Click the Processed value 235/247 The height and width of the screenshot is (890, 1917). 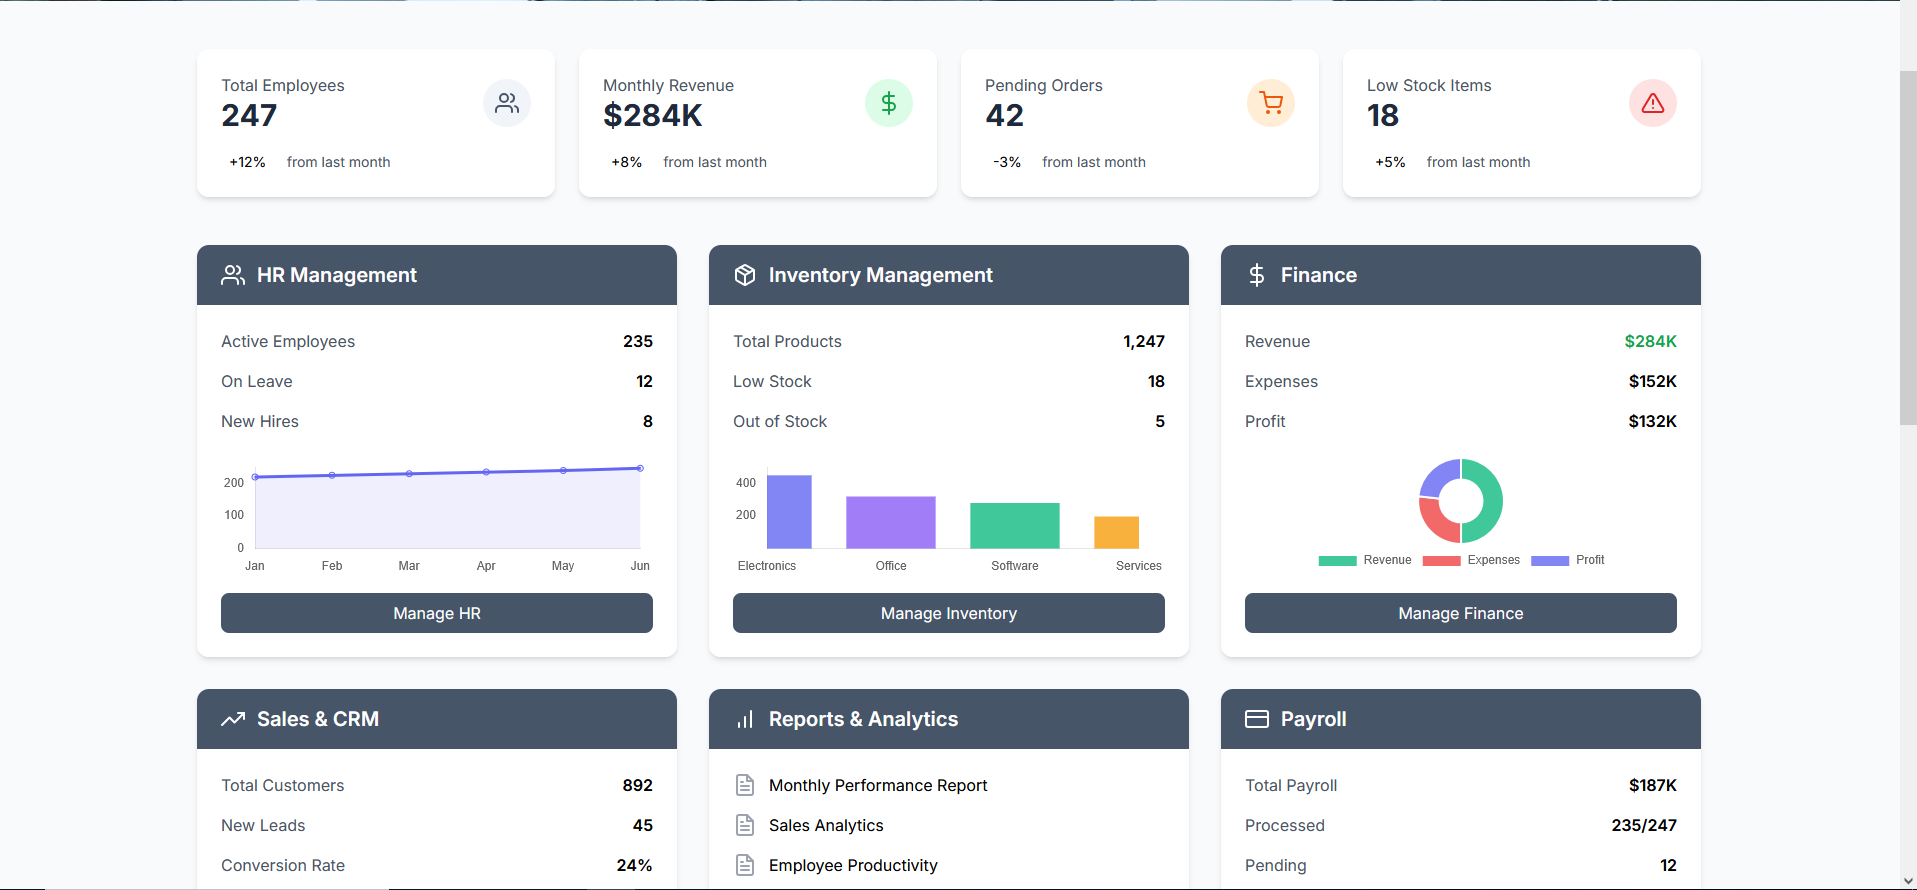coord(1644,825)
